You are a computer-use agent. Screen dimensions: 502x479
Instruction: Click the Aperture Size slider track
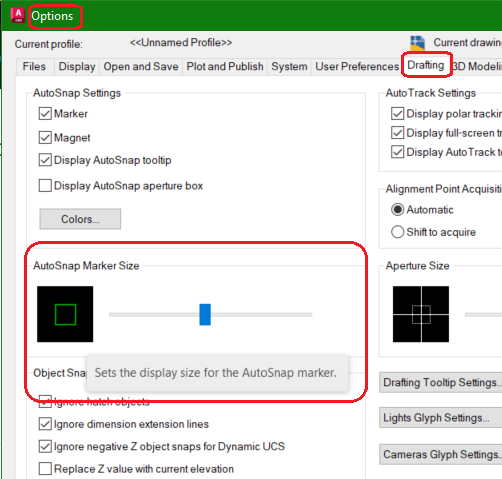pos(483,314)
